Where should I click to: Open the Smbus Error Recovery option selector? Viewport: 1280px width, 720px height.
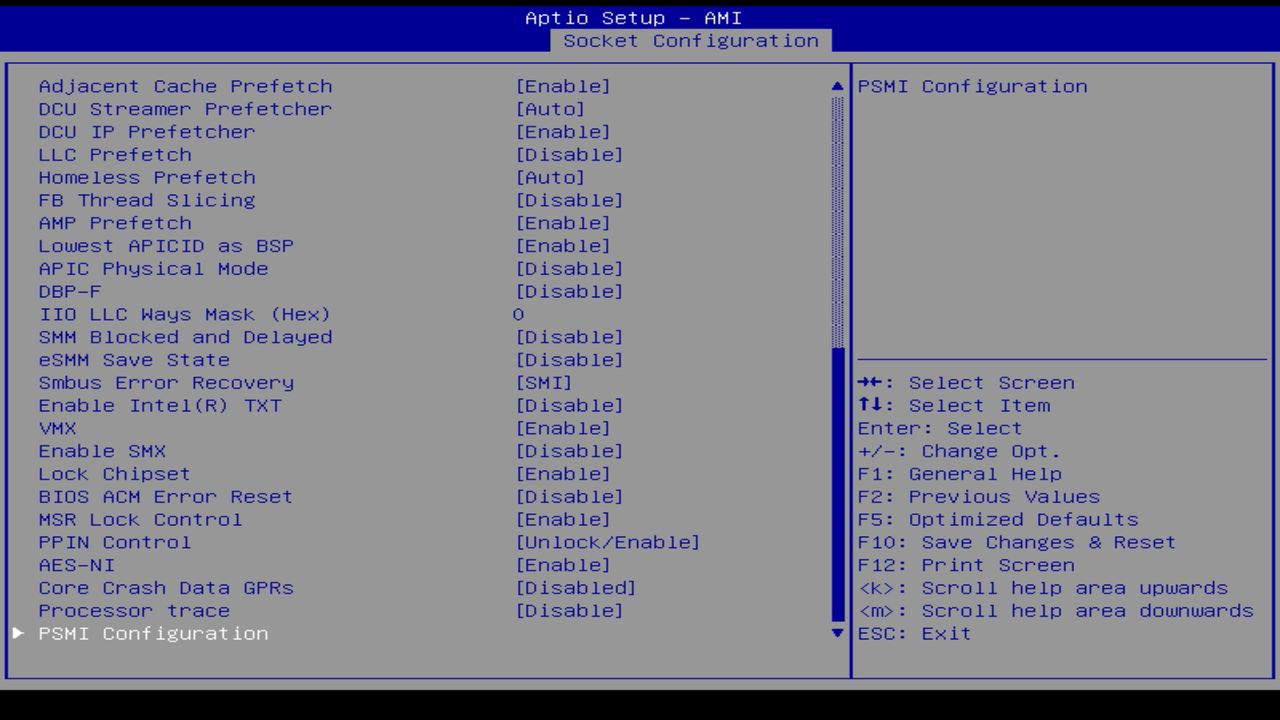point(544,382)
